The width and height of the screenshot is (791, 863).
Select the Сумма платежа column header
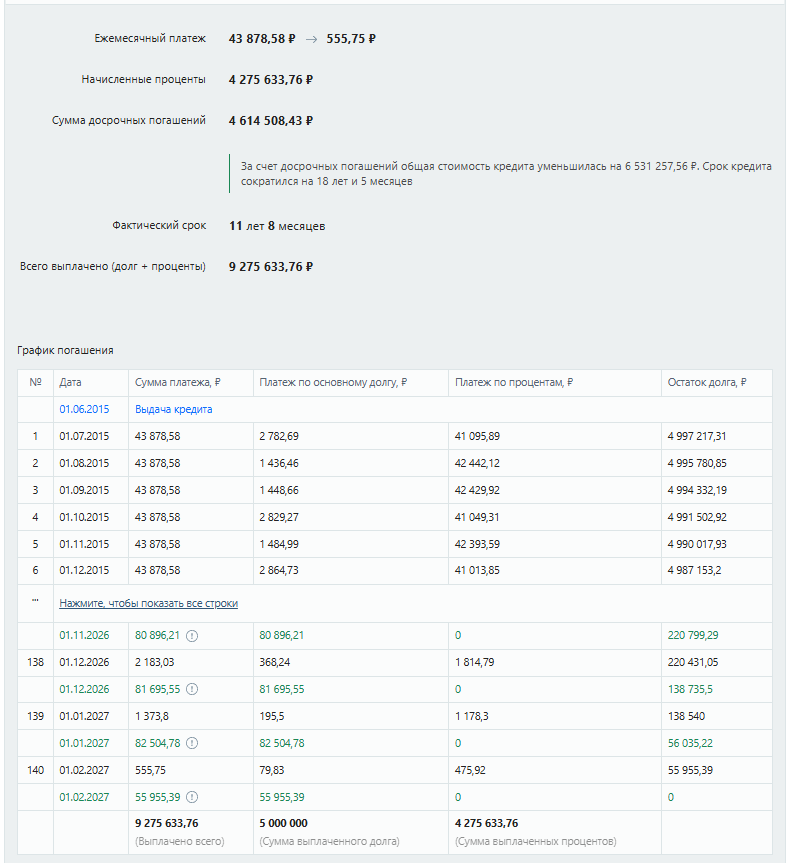coord(178,383)
